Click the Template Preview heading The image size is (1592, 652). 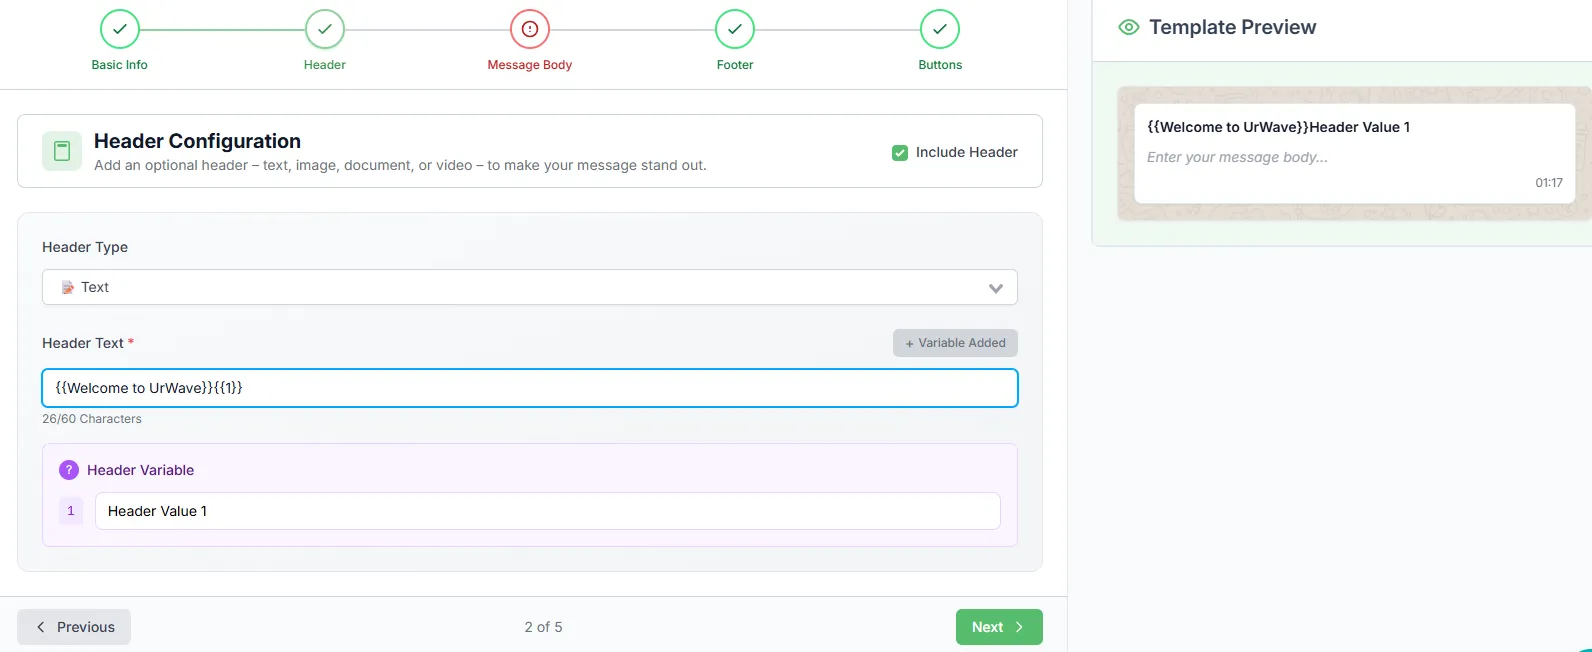point(1232,27)
